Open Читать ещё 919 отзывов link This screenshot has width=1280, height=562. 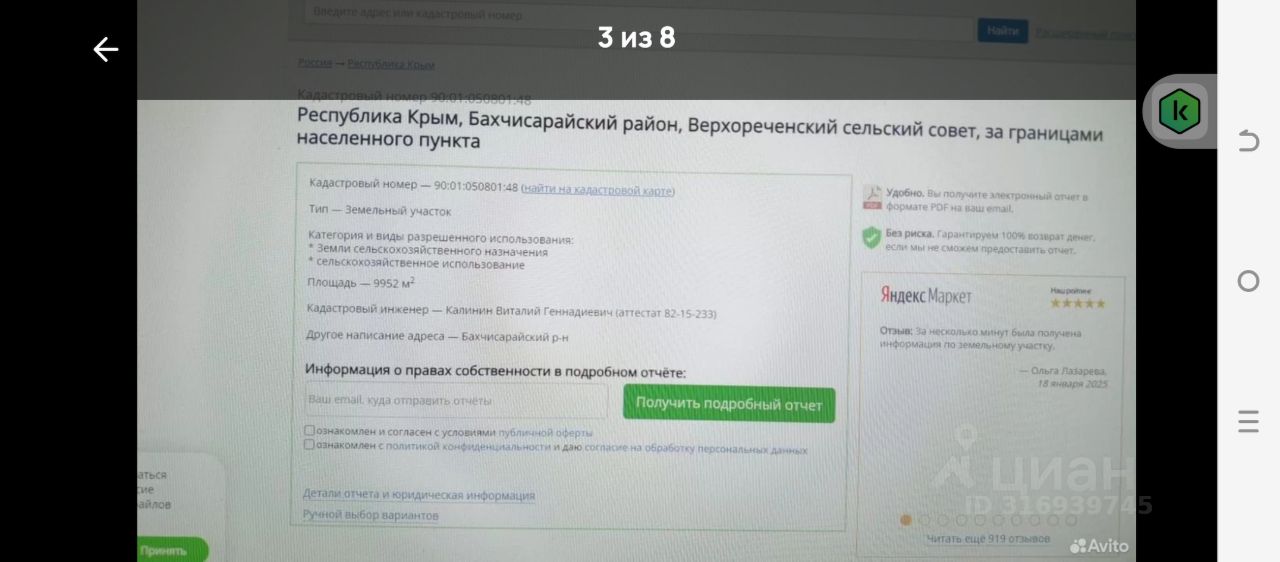[x=988, y=539]
